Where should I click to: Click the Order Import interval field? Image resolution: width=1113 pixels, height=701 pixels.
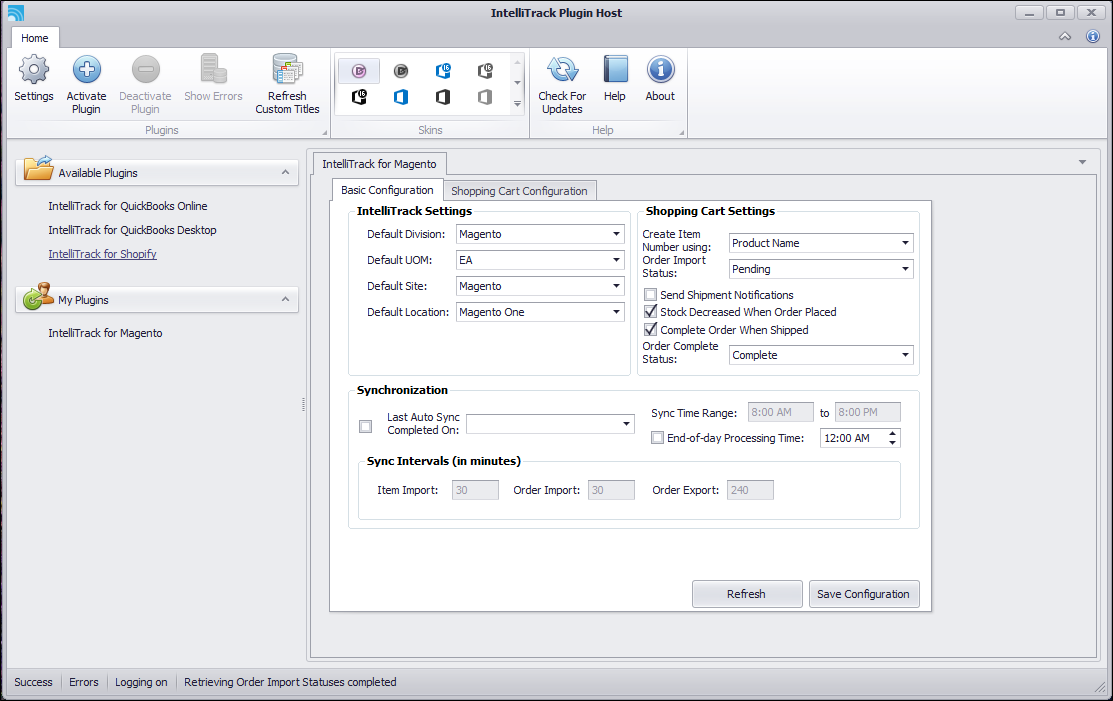611,490
